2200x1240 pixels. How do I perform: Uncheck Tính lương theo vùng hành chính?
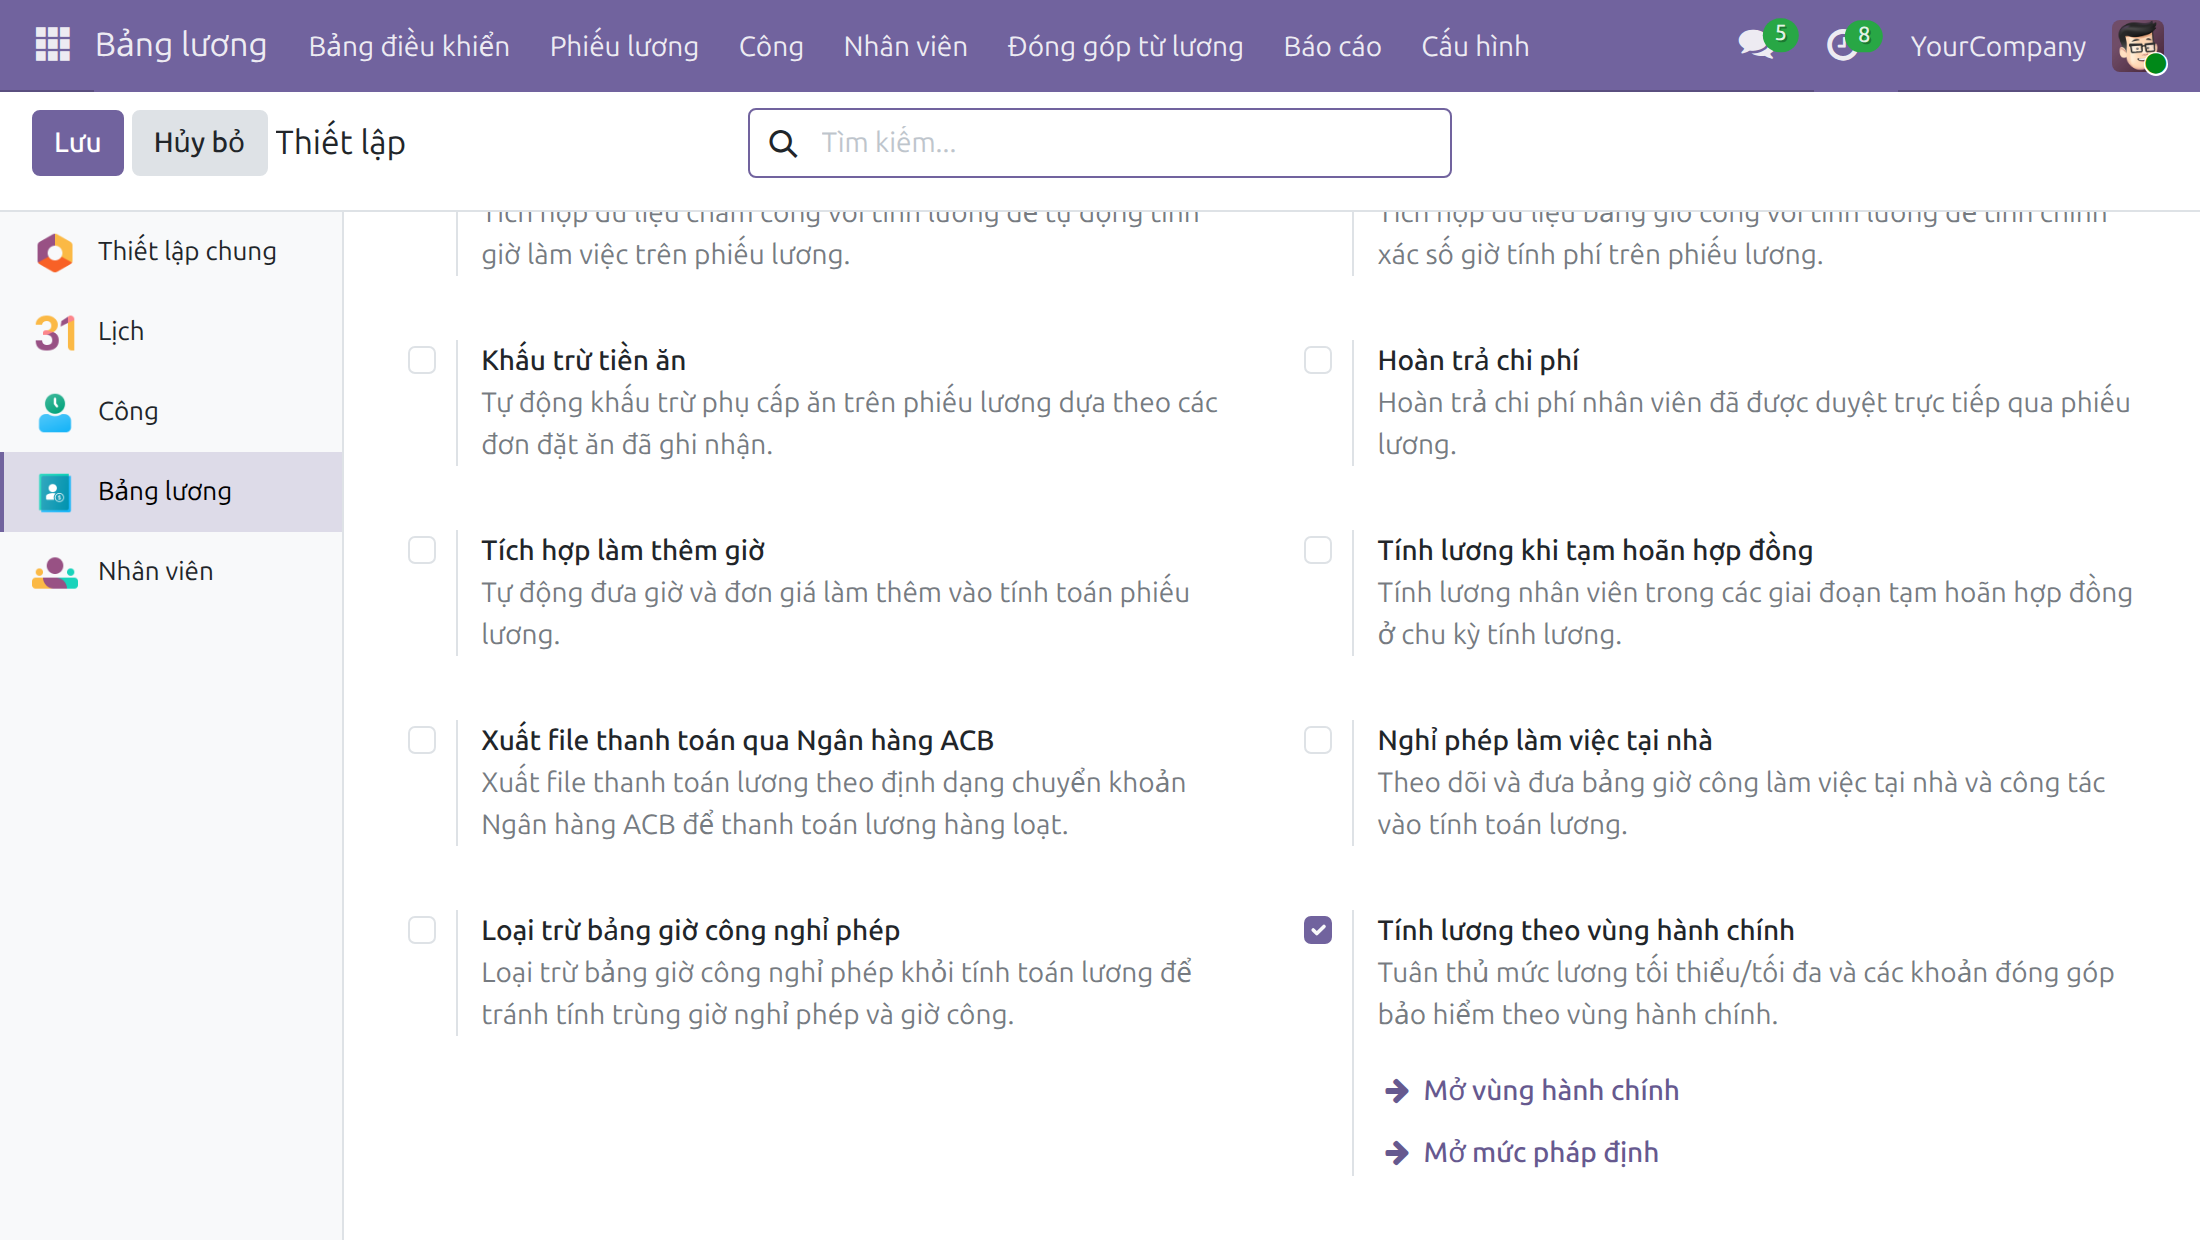(x=1318, y=930)
